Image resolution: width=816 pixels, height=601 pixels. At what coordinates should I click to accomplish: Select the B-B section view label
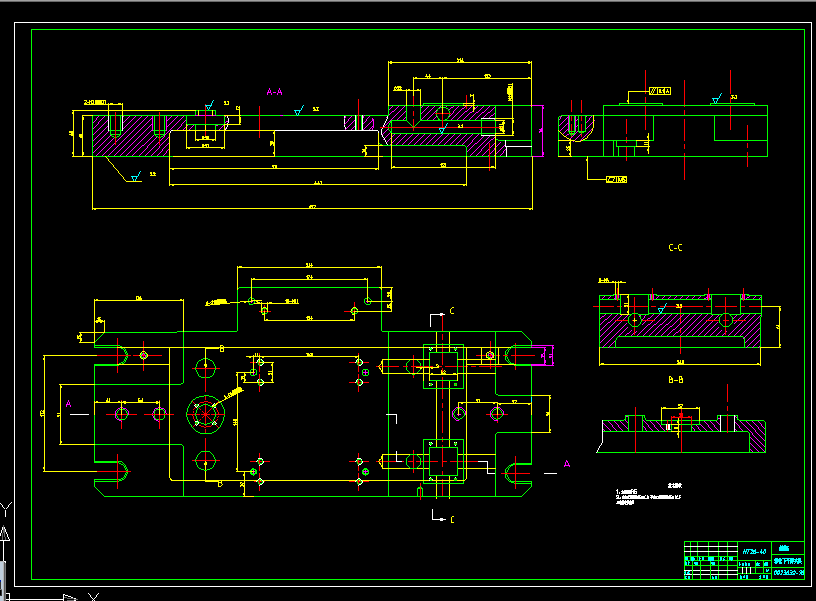click(x=675, y=380)
